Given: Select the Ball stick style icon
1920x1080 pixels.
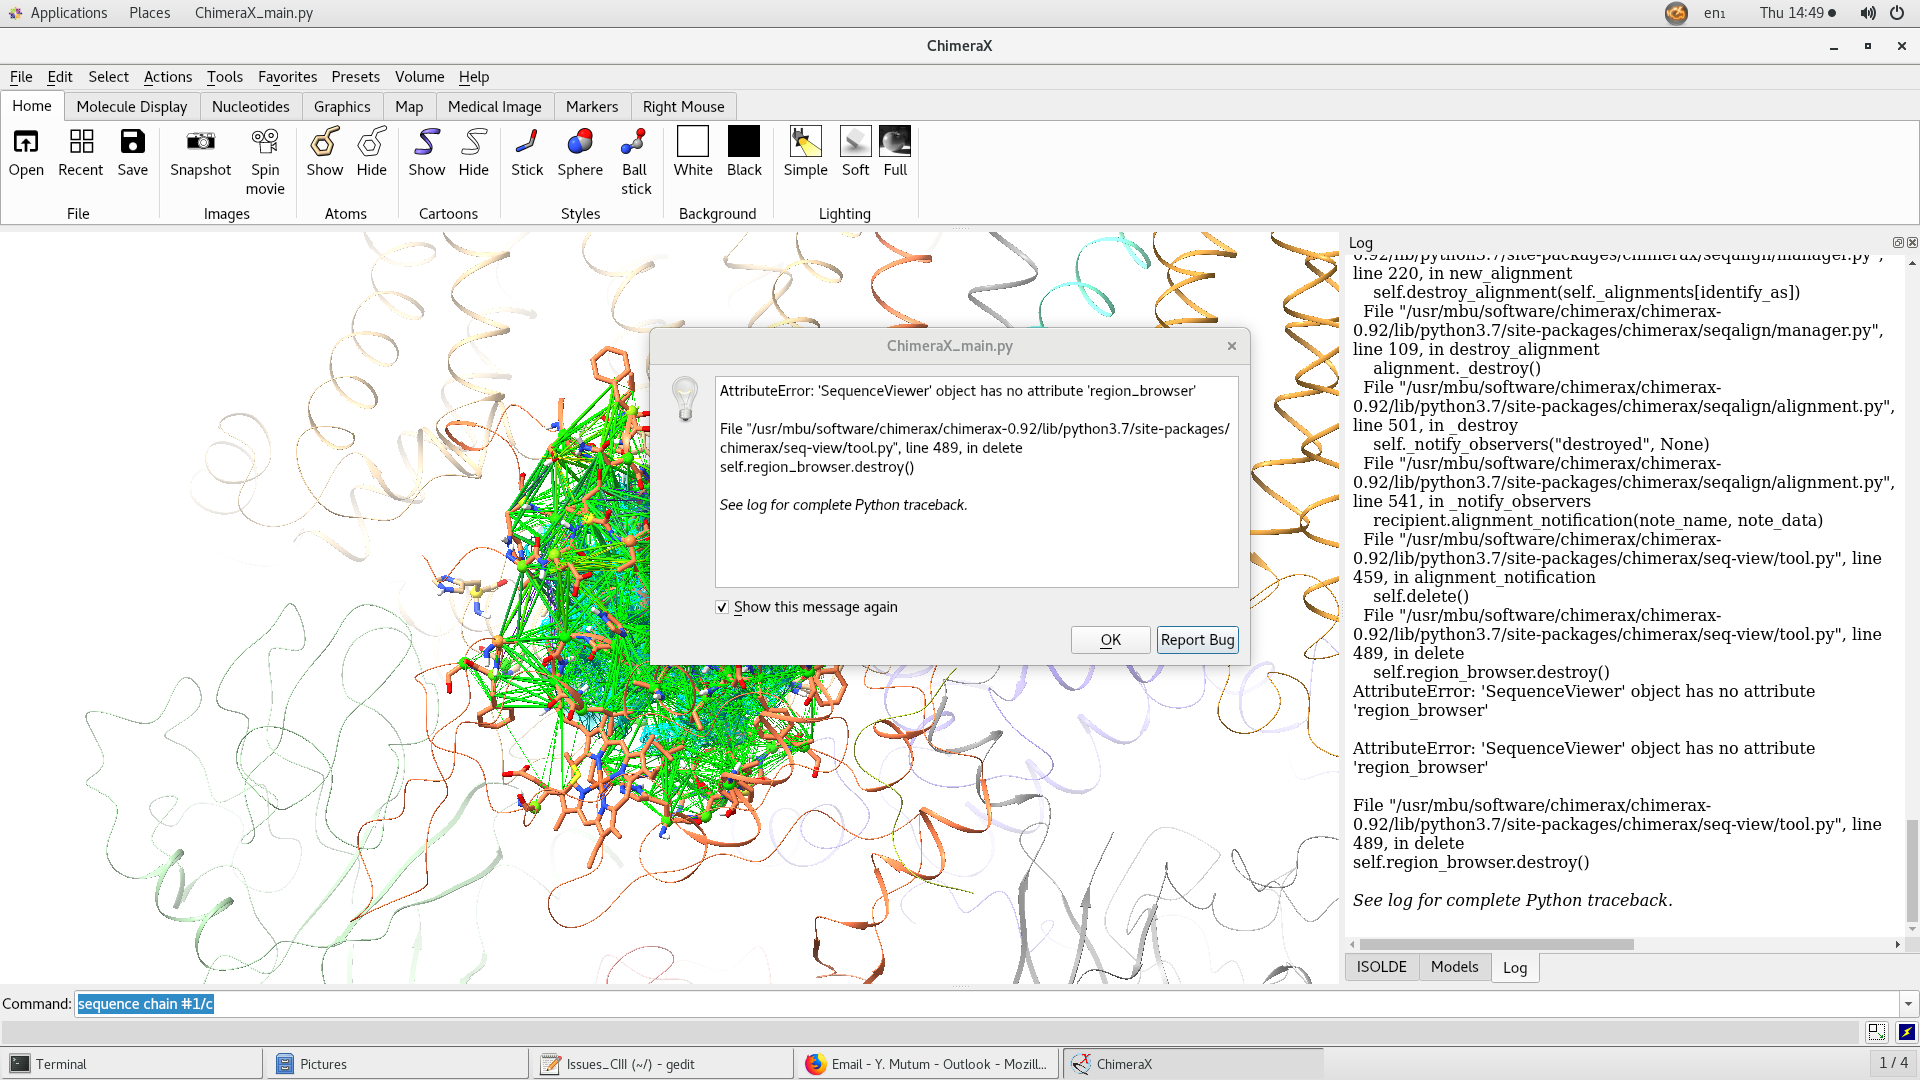Looking at the screenshot, I should tap(635, 142).
